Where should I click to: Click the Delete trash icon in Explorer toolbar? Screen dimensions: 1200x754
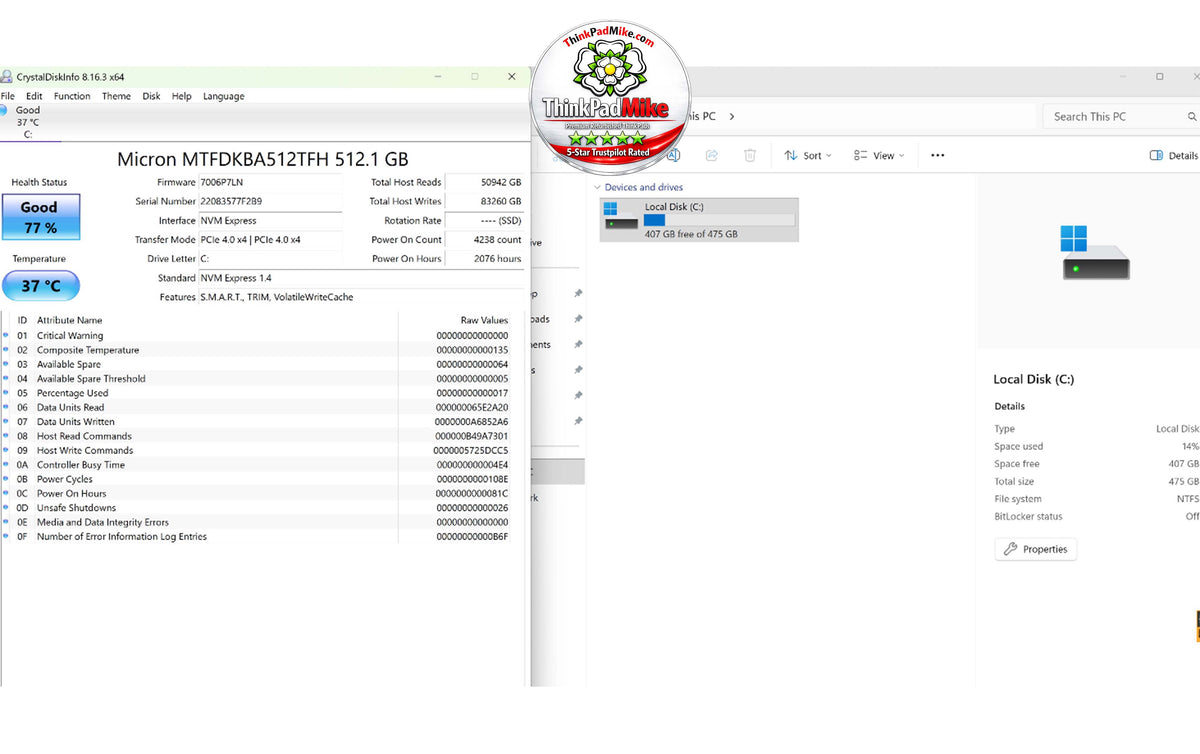point(750,155)
